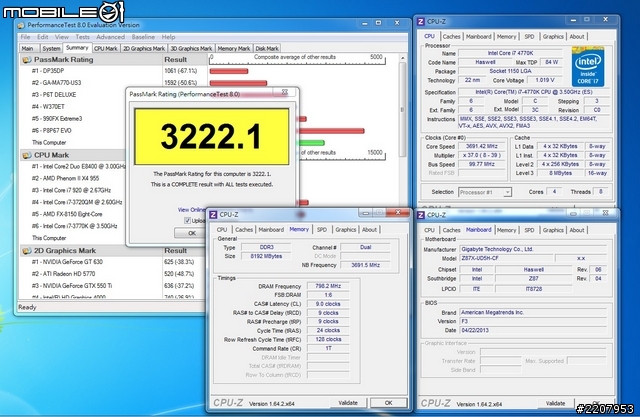Viewport: 640px width, 417px height.
Task: Click the green This Computer result bar
Action: click(x=311, y=143)
